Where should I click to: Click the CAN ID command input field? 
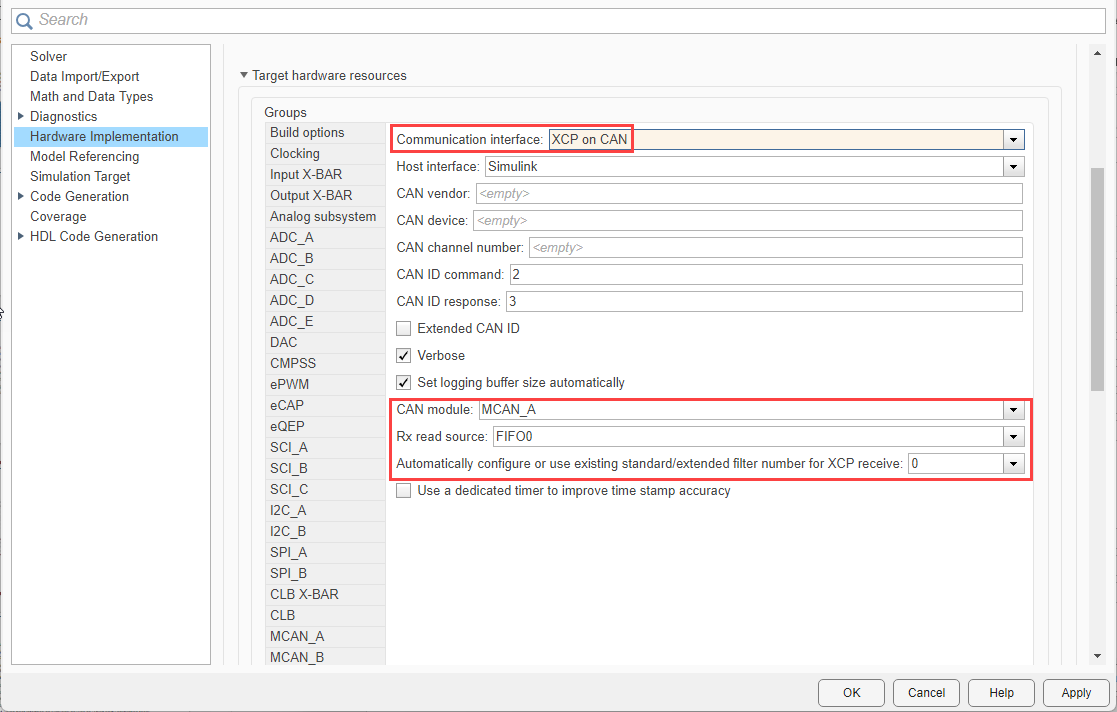tap(700, 274)
